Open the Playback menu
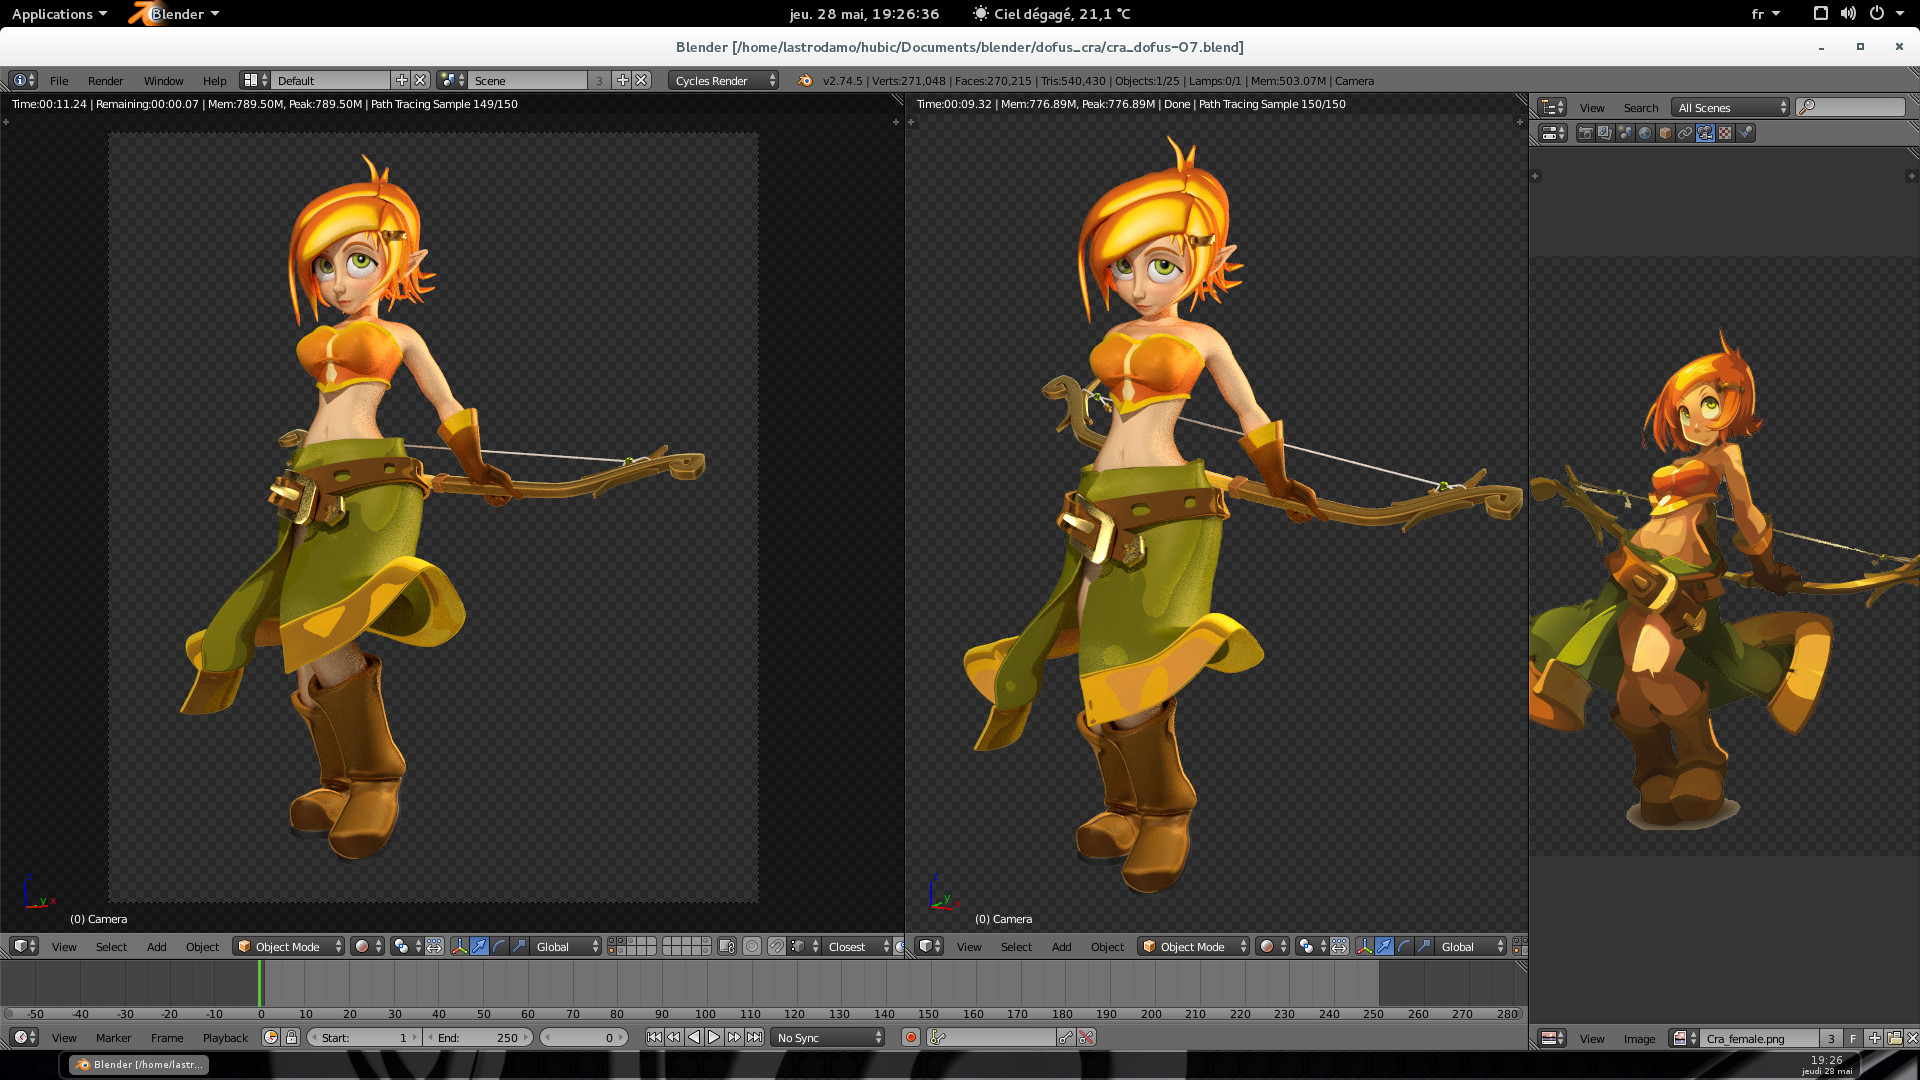The width and height of the screenshot is (1920, 1080). [x=225, y=1038]
